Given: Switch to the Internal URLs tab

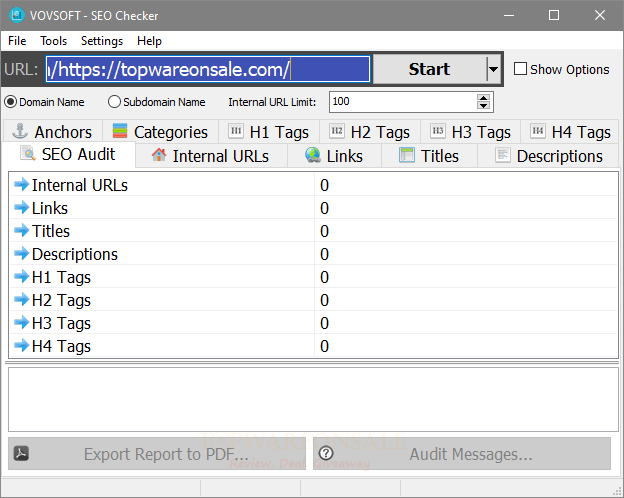Looking at the screenshot, I should (211, 156).
